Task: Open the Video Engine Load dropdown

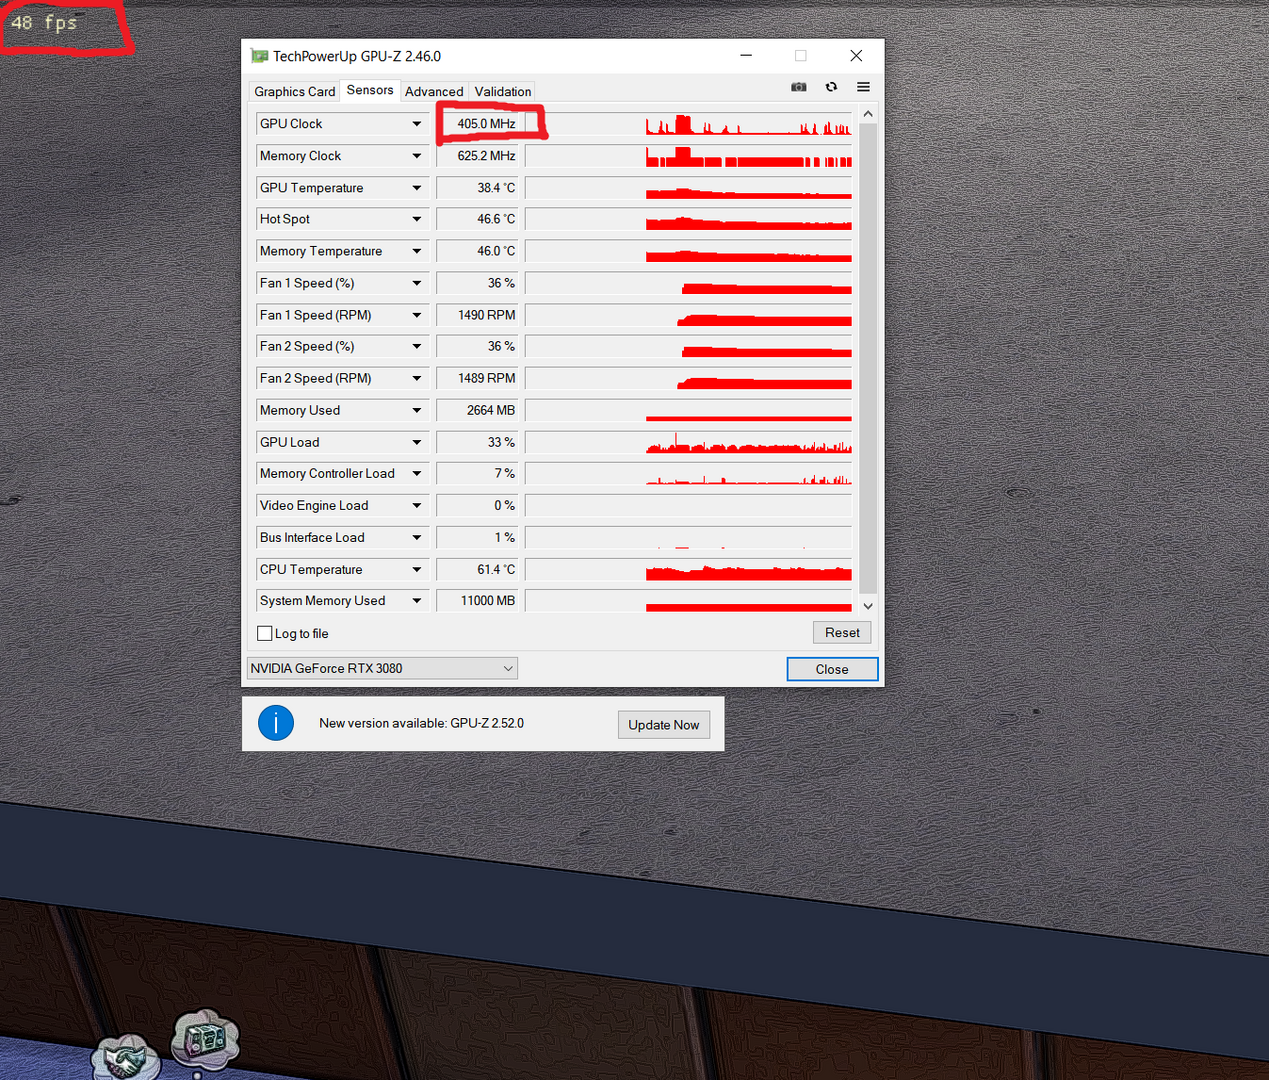Action: coord(417,505)
